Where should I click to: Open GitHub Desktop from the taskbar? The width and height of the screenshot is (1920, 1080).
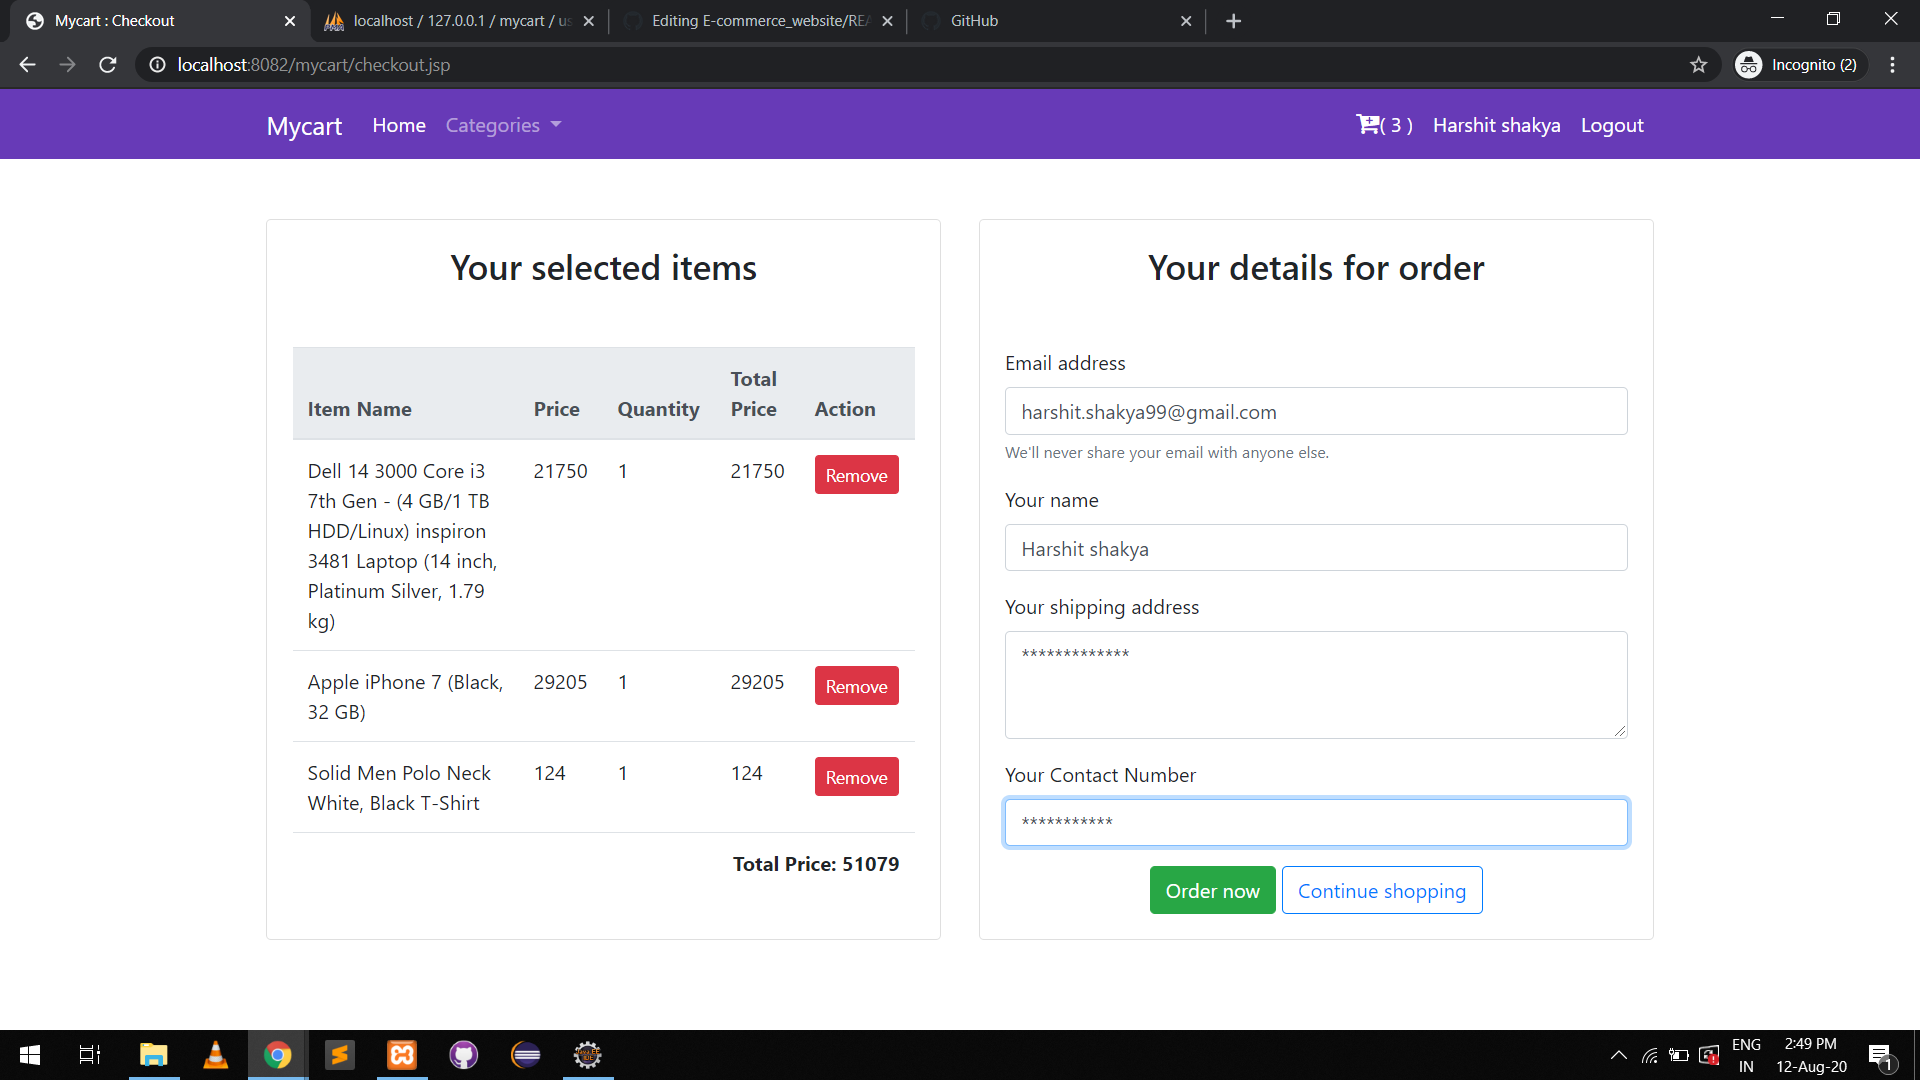click(x=463, y=1055)
